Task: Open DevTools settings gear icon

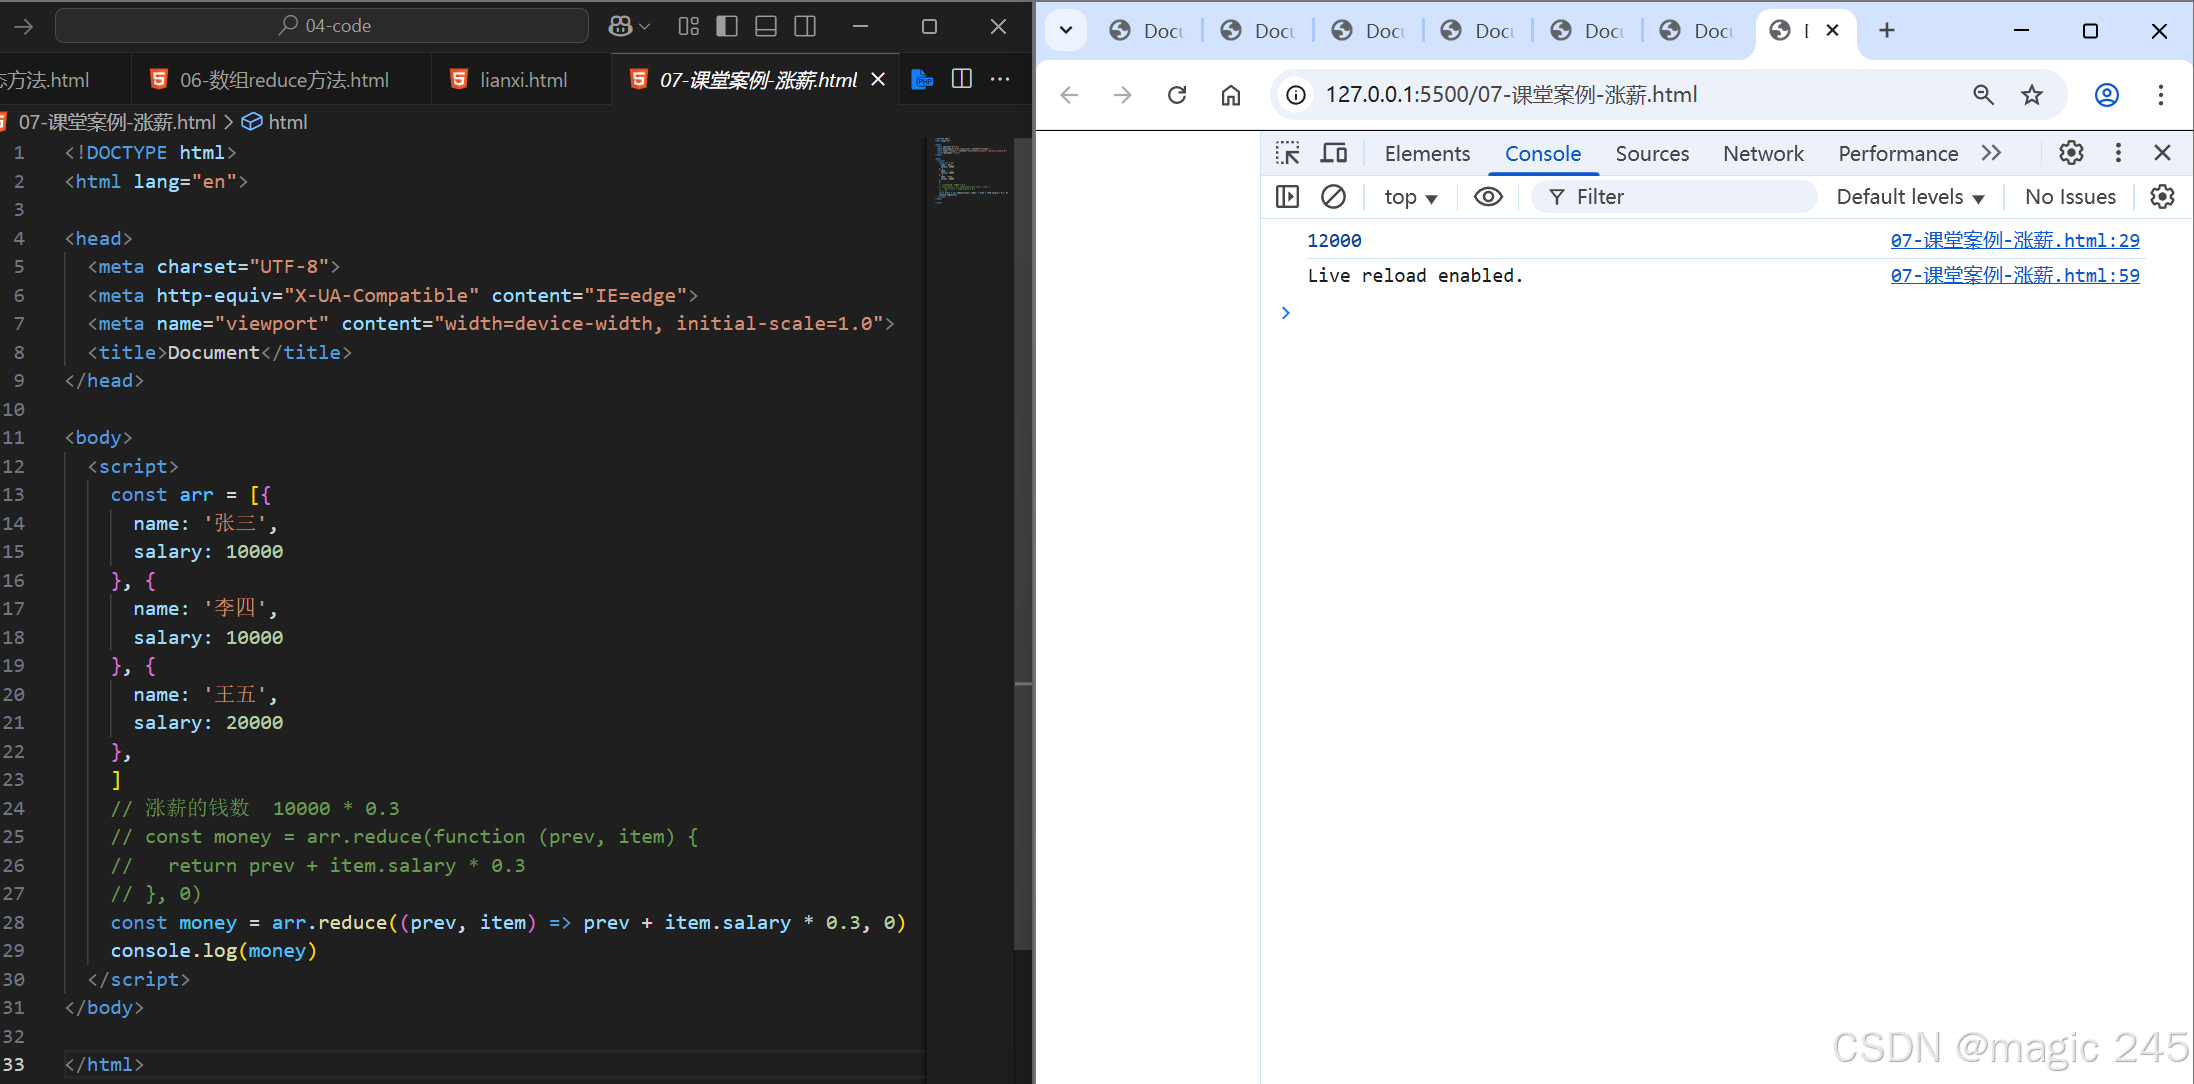Action: pyautogui.click(x=2071, y=153)
